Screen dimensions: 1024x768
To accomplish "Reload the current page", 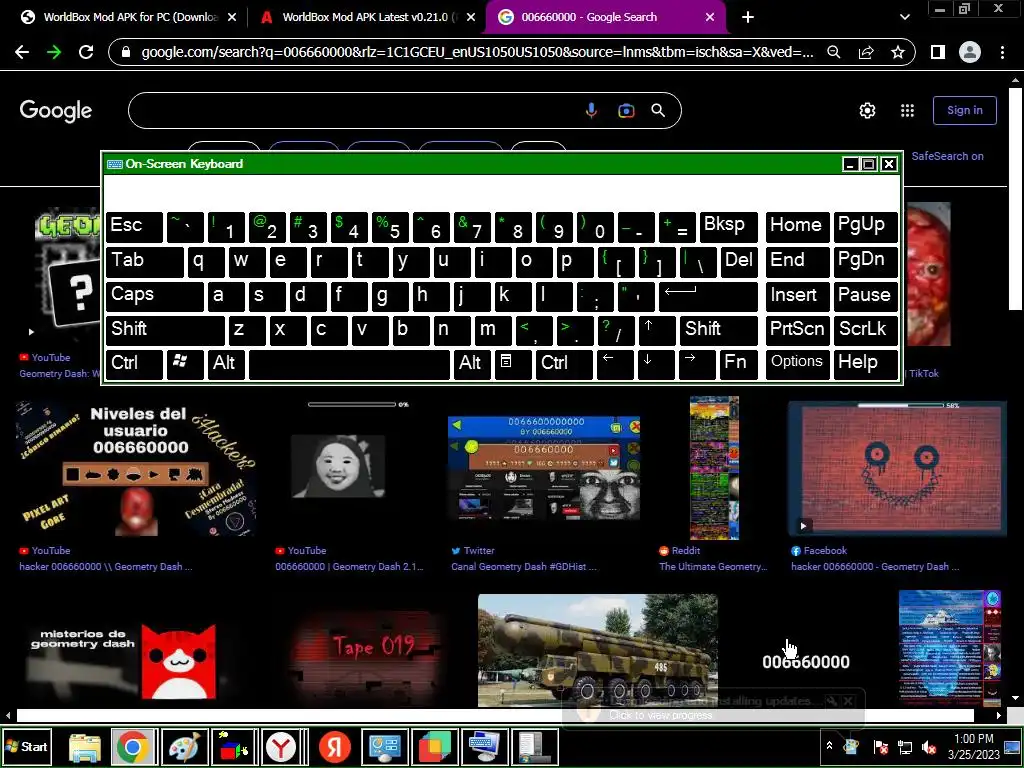I will (x=86, y=52).
